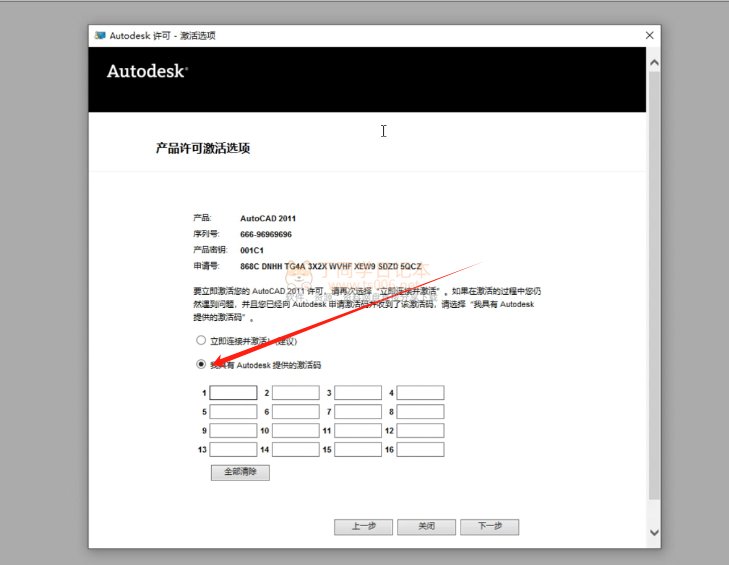729x565 pixels.
Task: Select the I have an activation code option
Action: [x=201, y=365]
